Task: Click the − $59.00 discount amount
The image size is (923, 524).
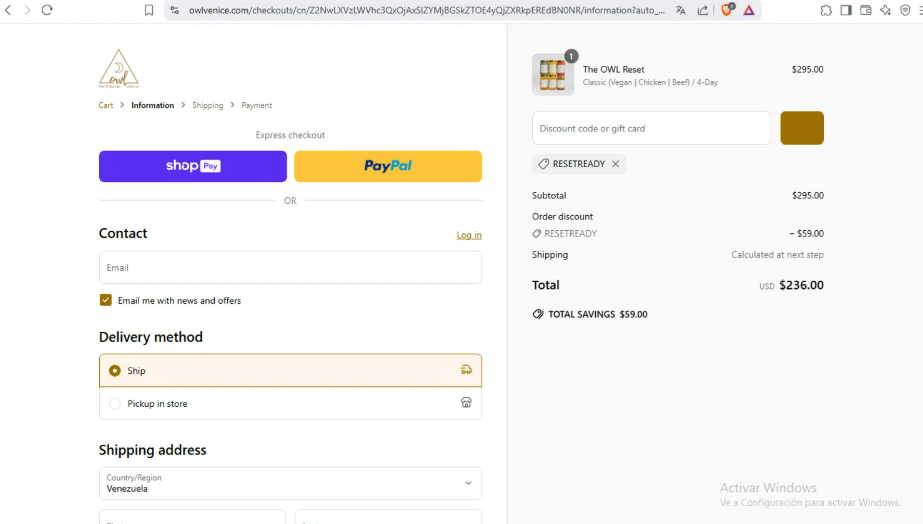Action: pos(806,233)
